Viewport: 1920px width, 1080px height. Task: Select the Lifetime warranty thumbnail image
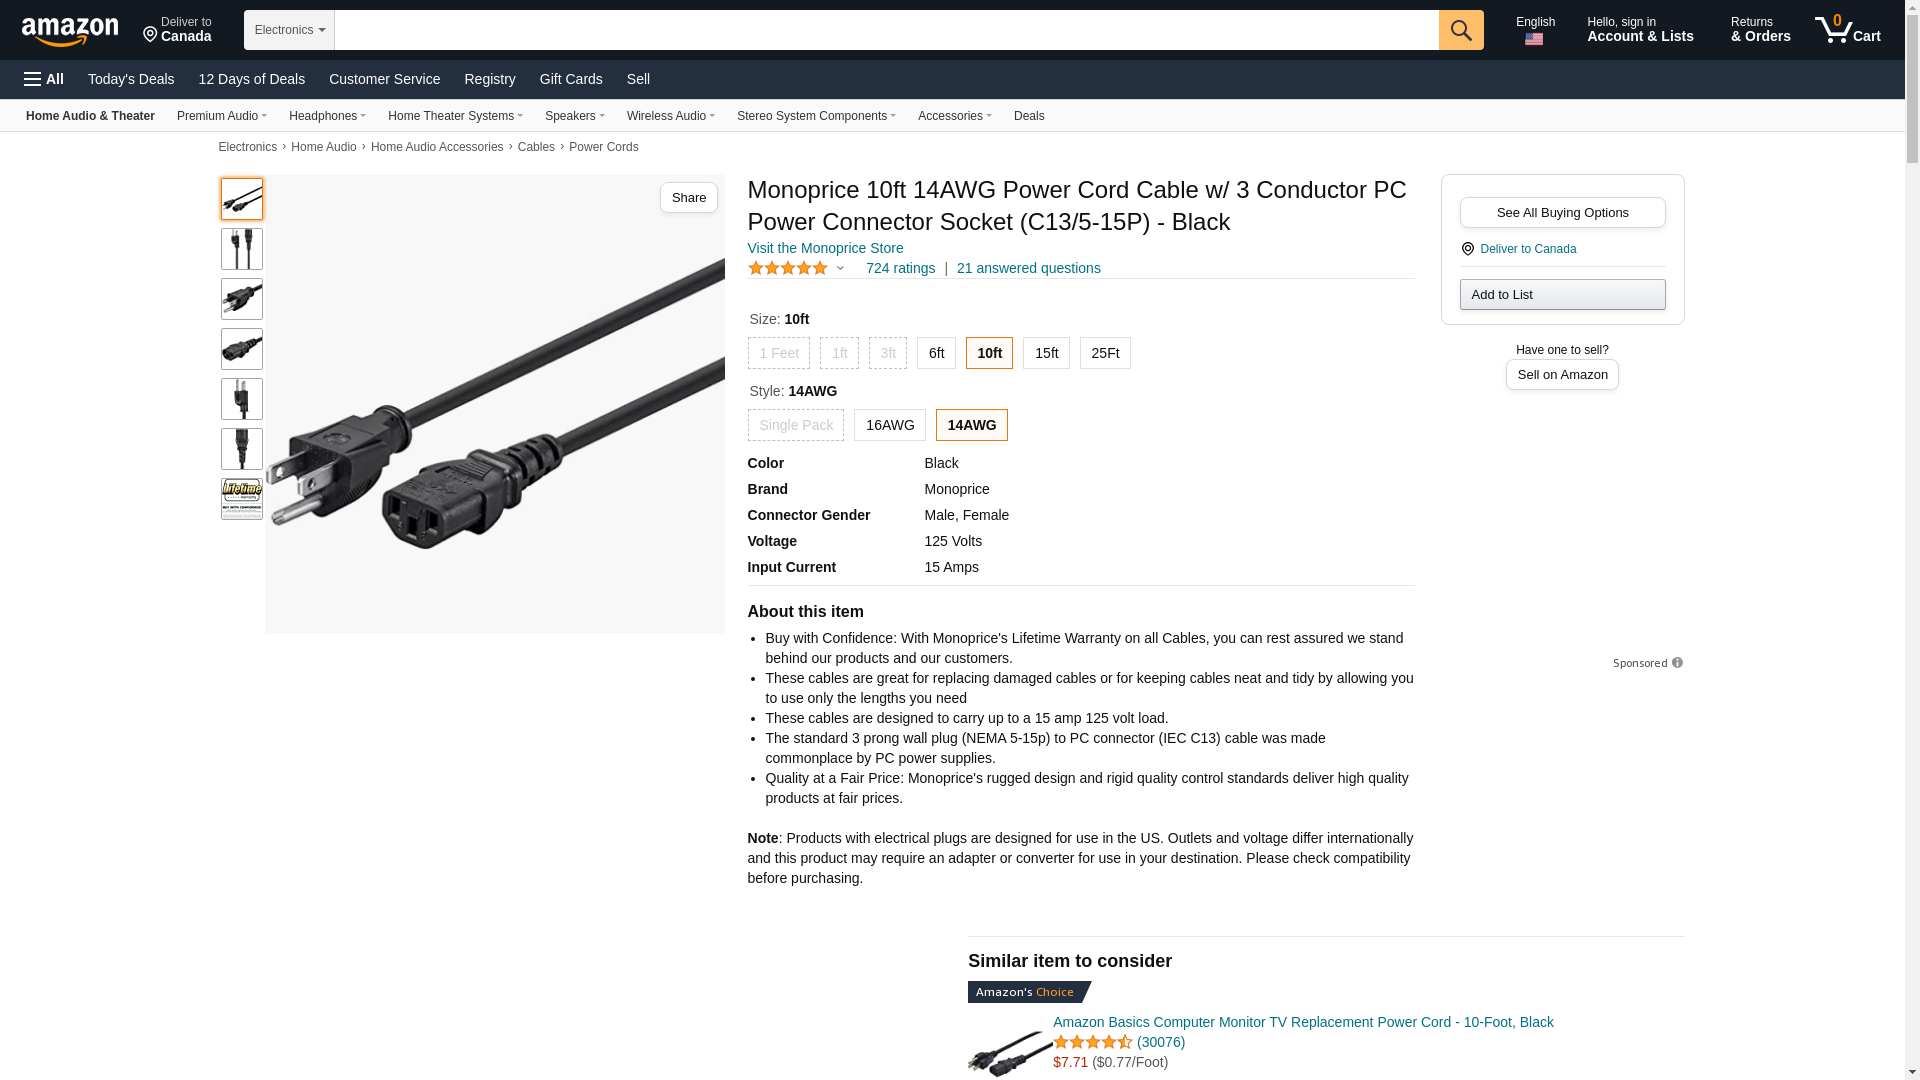242,499
